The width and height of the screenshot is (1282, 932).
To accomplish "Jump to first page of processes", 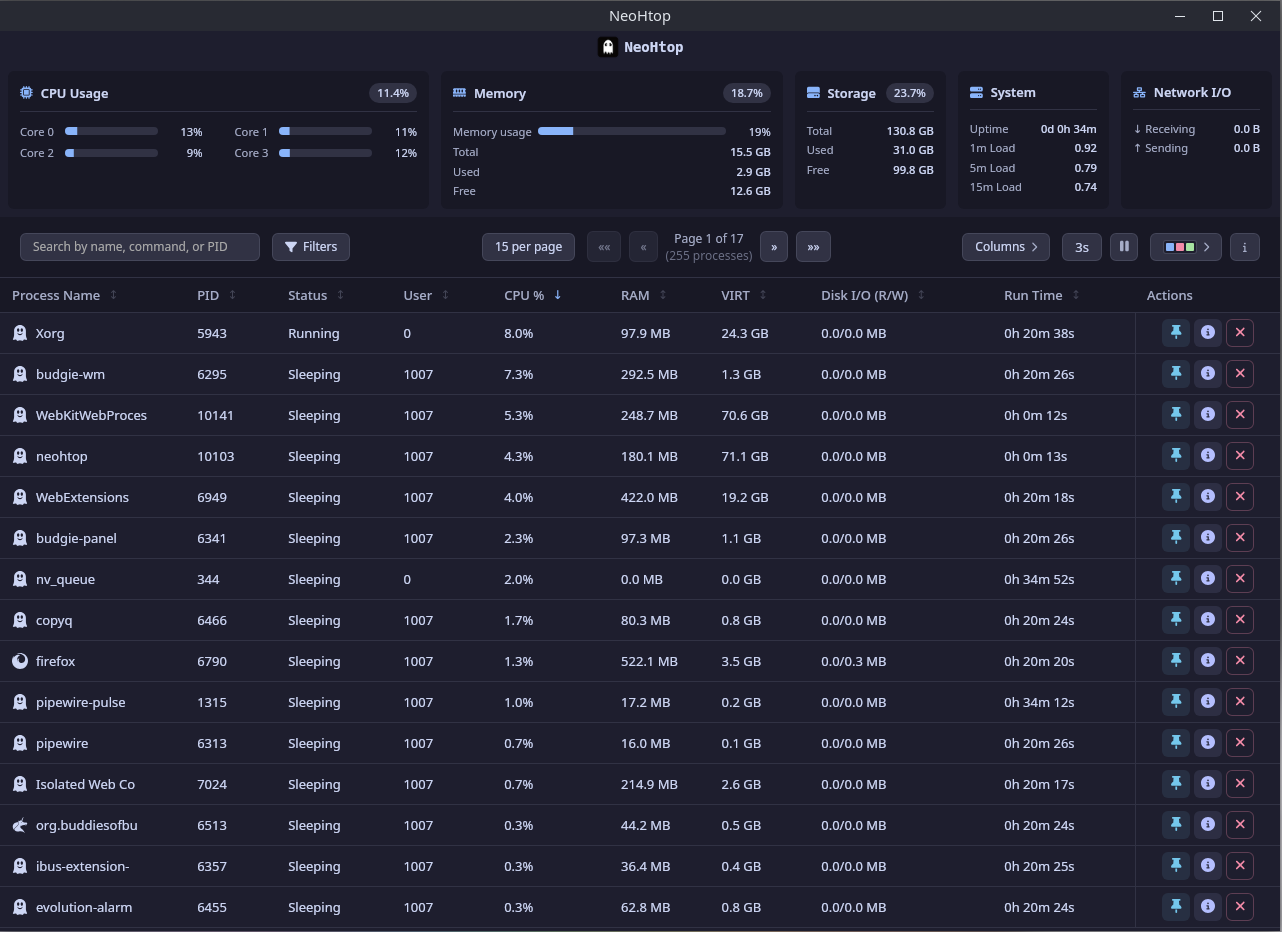I will 604,247.
